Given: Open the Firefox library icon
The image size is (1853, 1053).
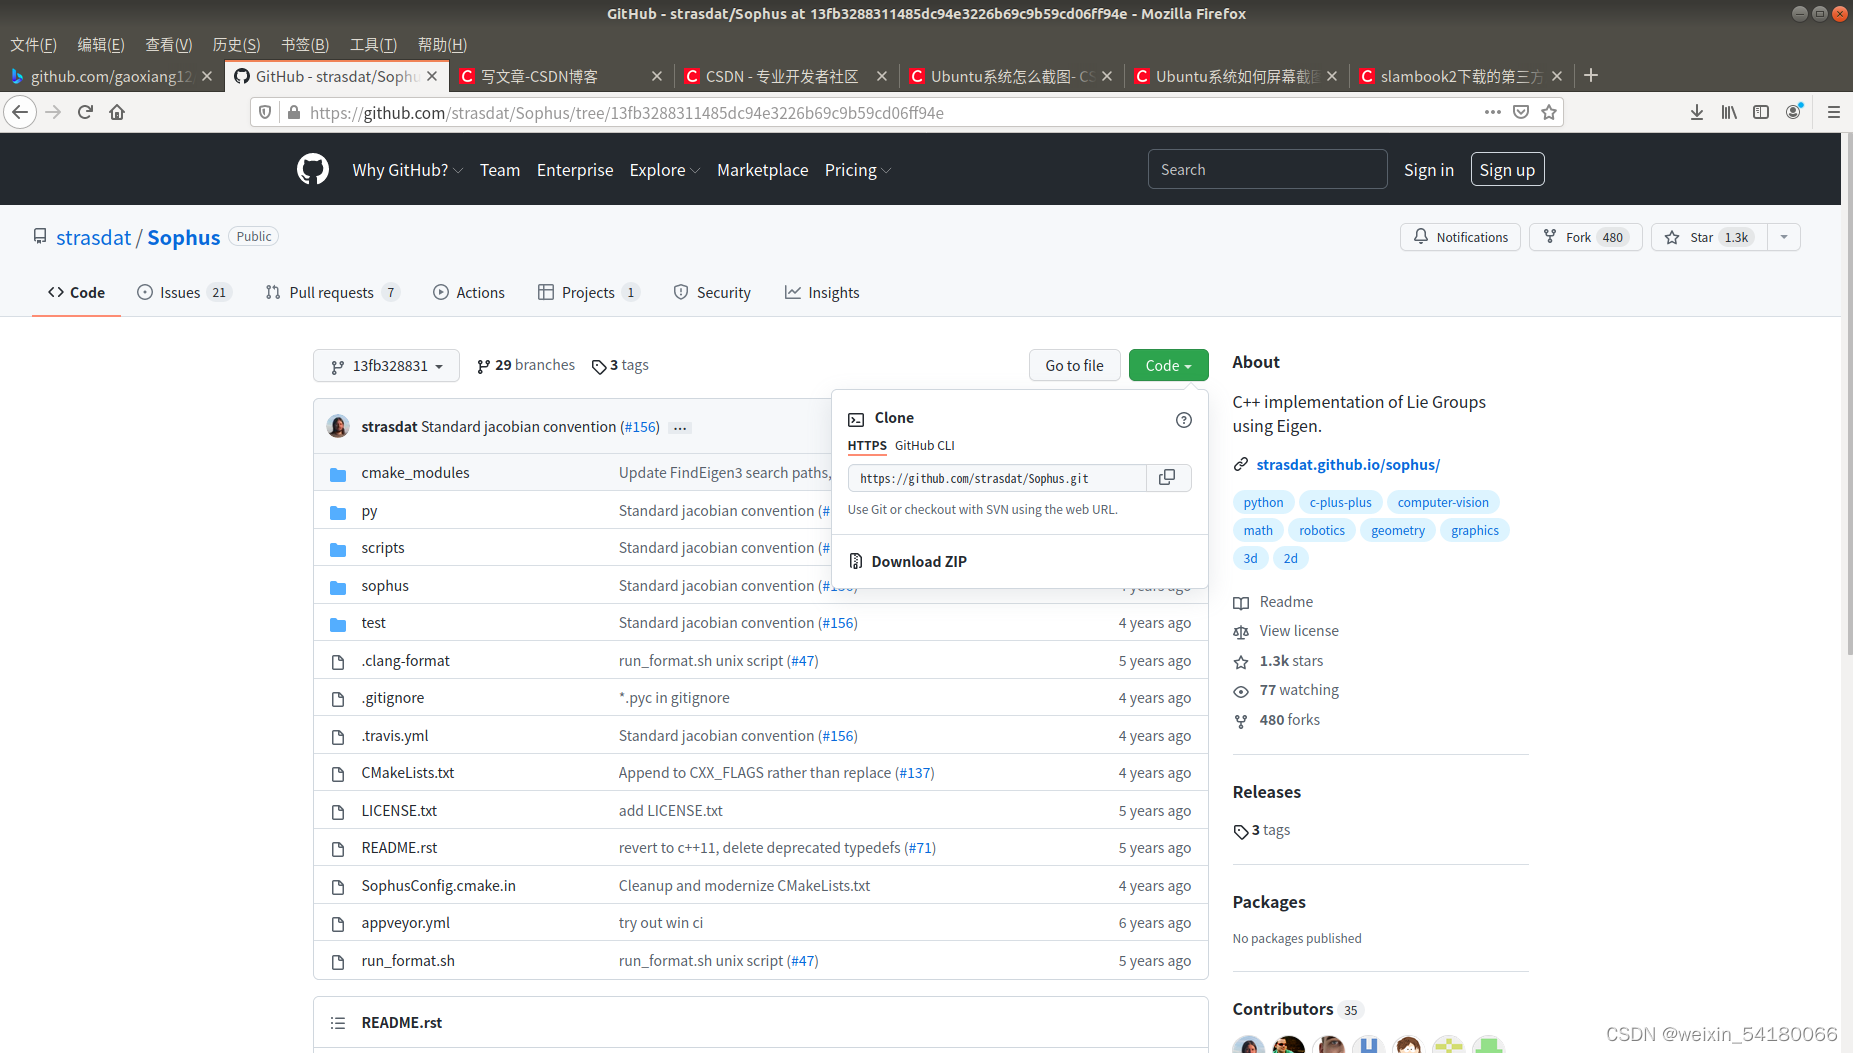Looking at the screenshot, I should (1729, 112).
